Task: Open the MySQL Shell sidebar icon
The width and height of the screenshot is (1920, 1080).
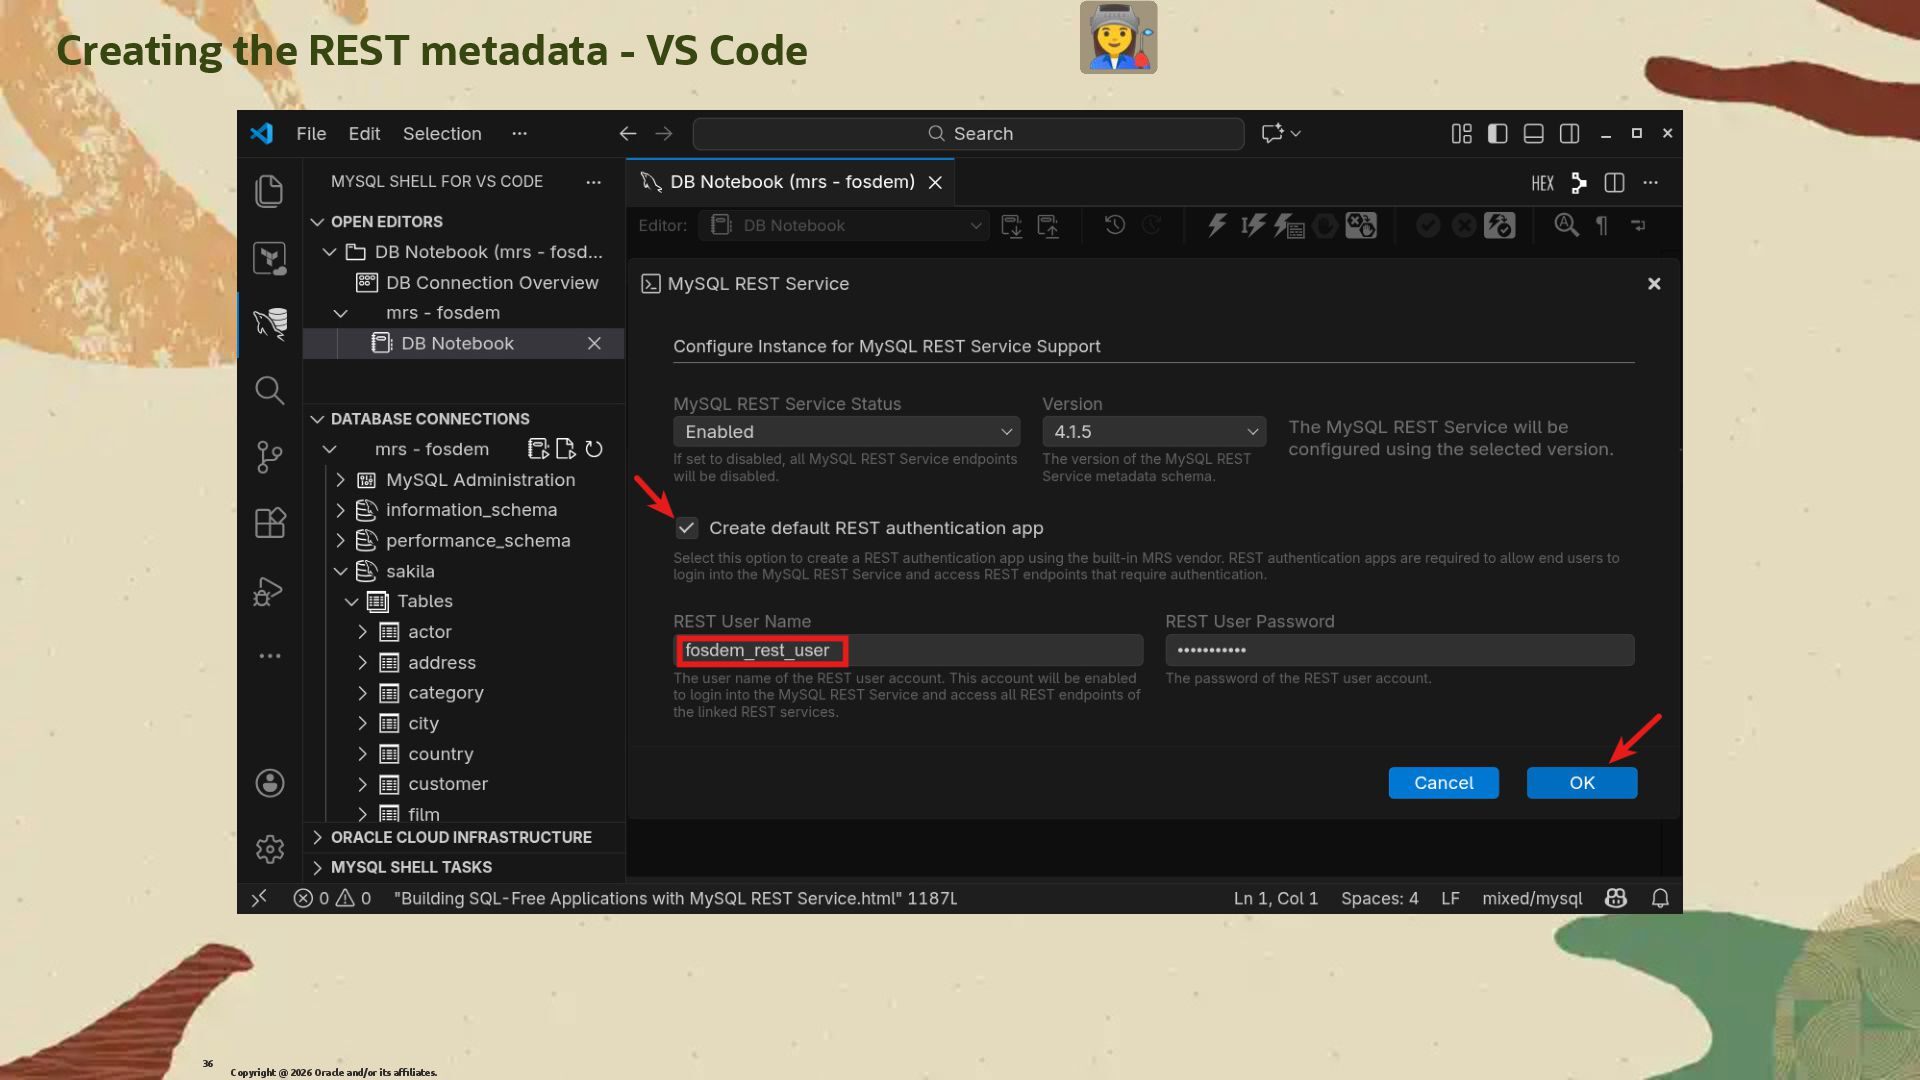Action: pos(269,323)
